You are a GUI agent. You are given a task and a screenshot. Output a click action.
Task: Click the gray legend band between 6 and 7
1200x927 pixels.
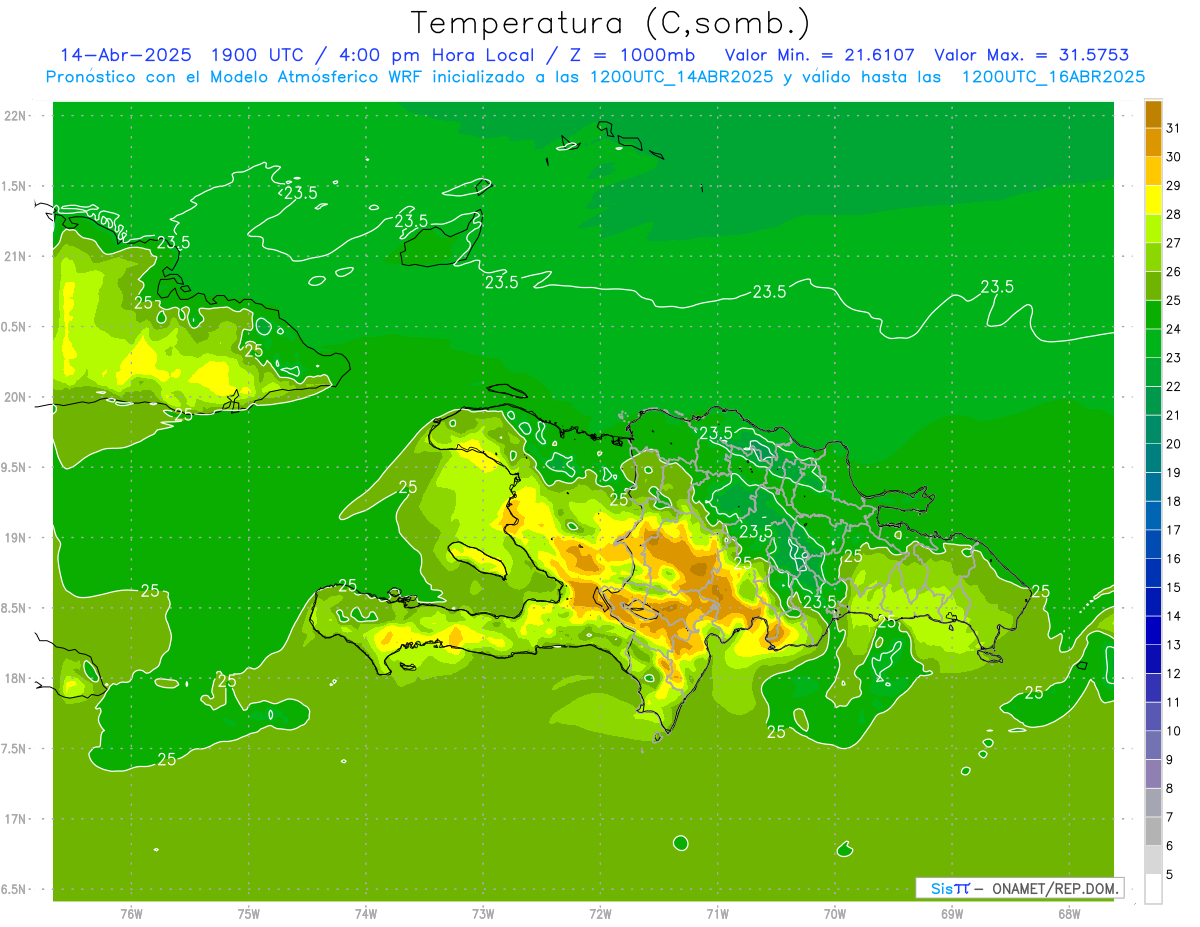(x=1153, y=831)
